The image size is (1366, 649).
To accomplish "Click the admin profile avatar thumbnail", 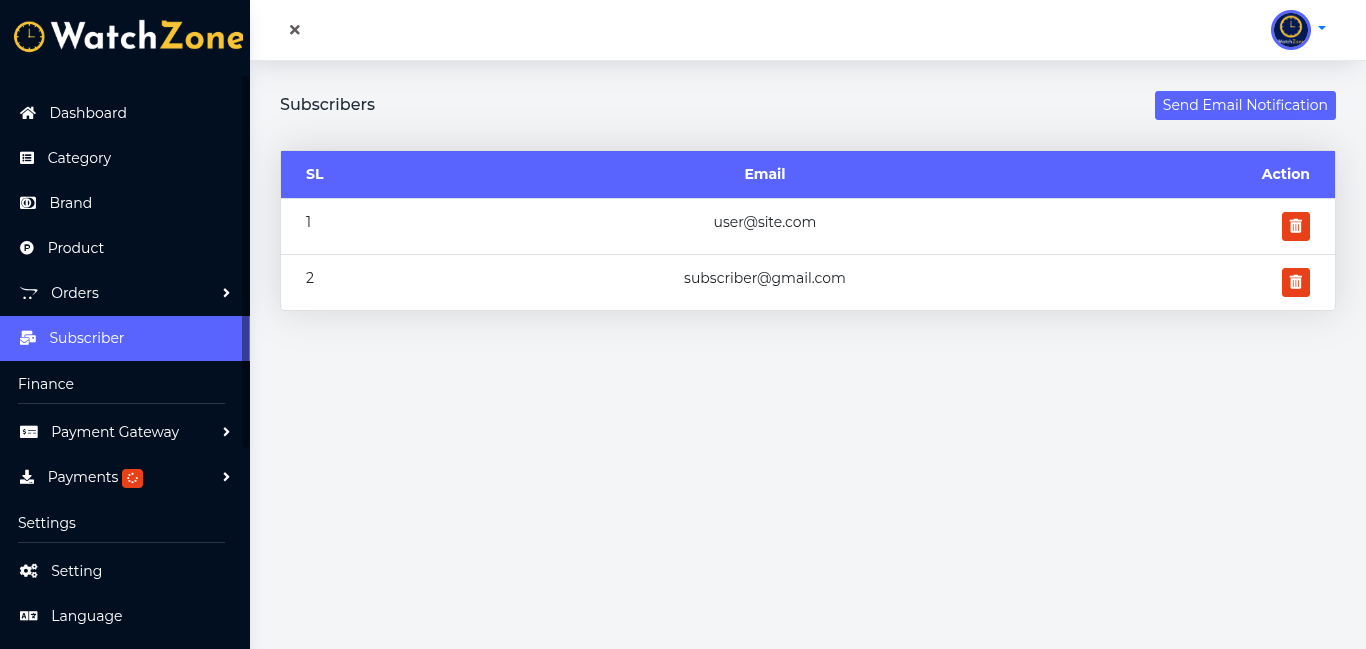I will click(x=1290, y=30).
